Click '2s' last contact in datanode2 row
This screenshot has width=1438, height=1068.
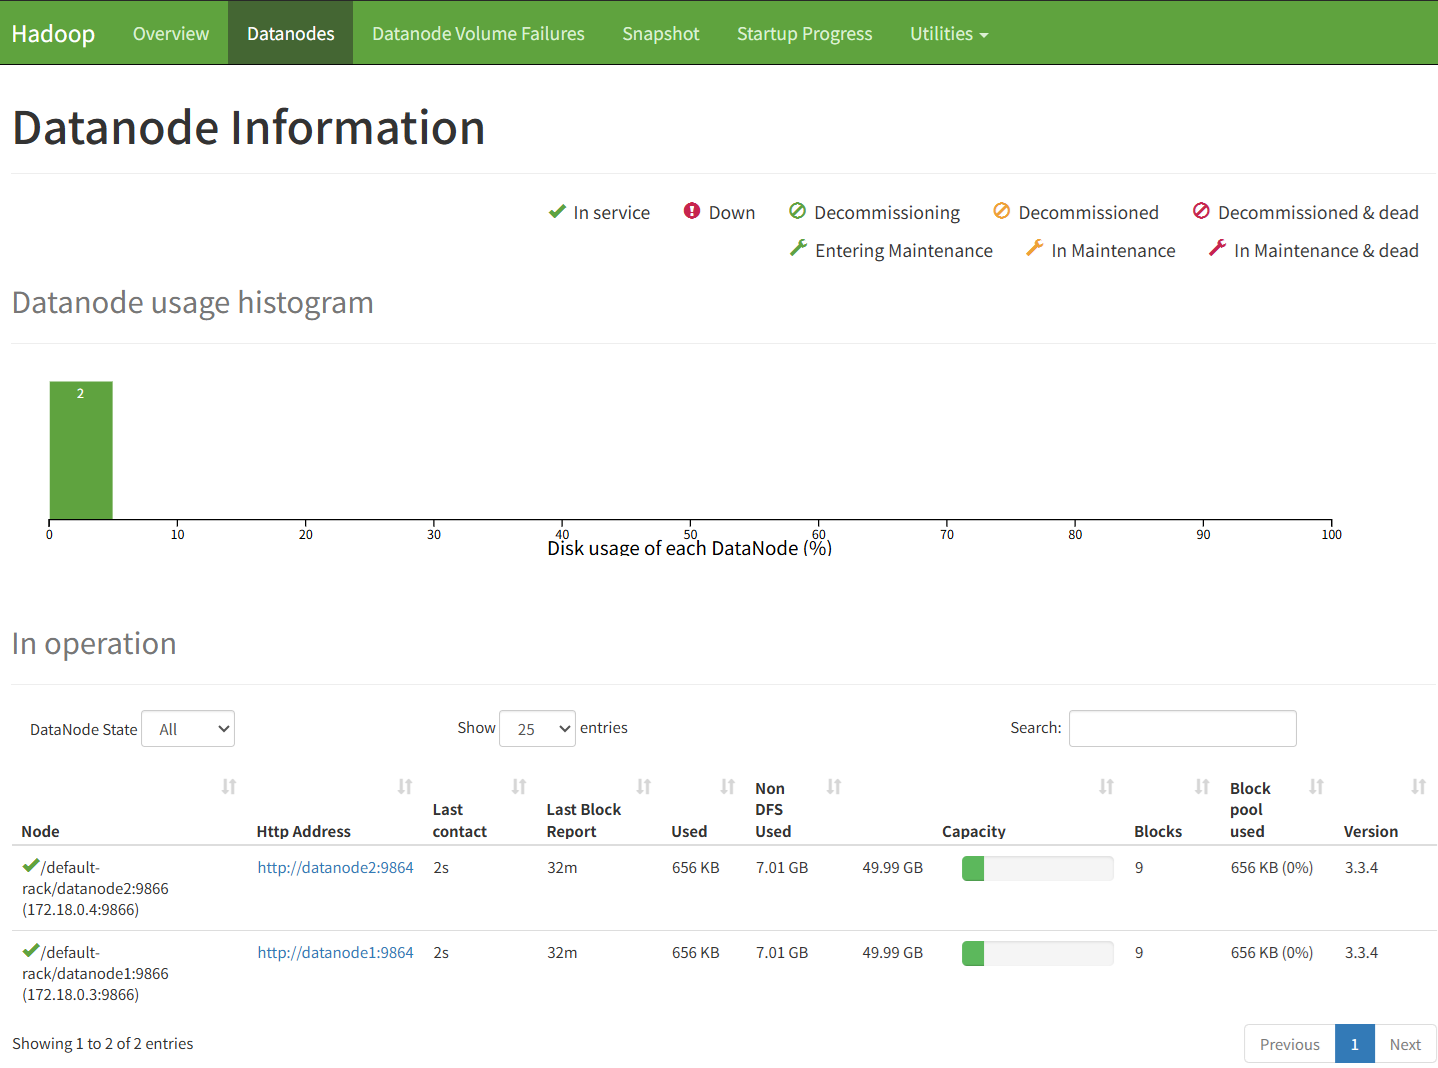coord(441,868)
